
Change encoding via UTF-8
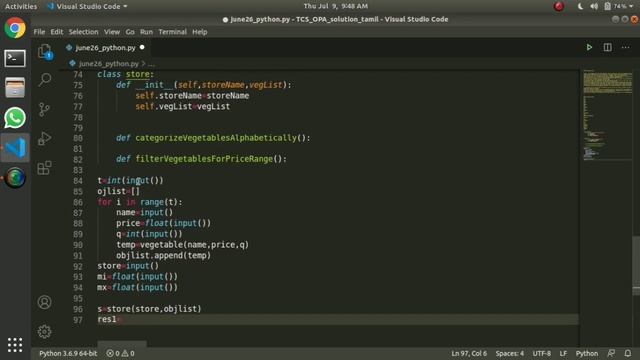(542, 353)
